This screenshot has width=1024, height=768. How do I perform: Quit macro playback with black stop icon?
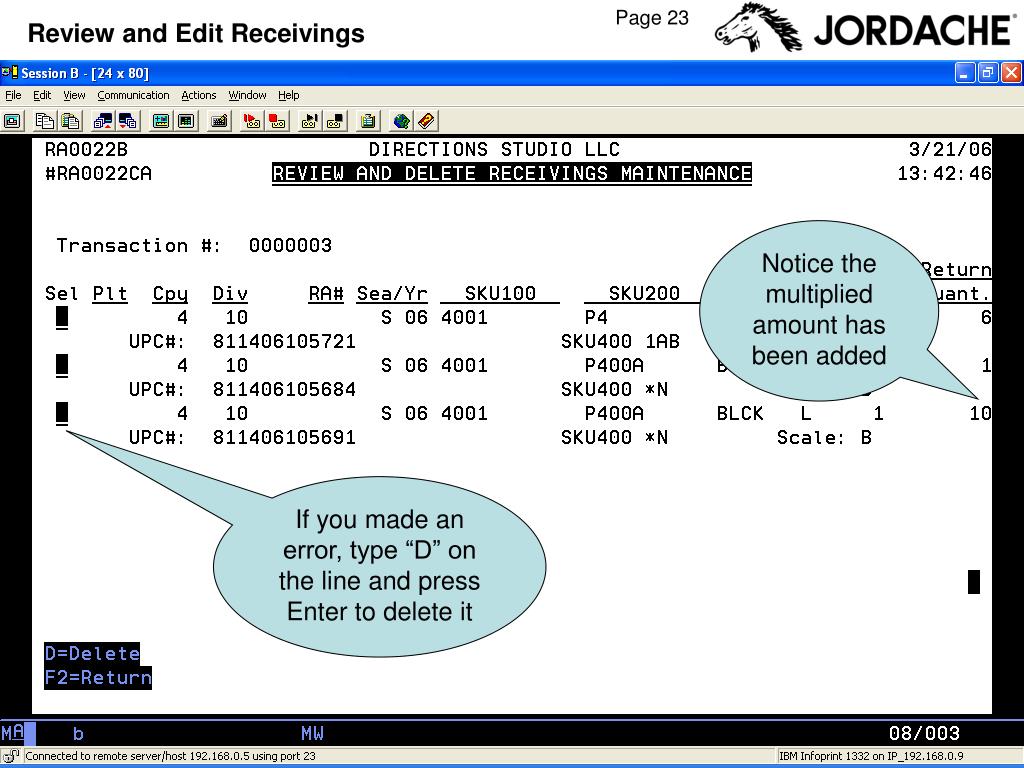pyautogui.click(x=335, y=121)
